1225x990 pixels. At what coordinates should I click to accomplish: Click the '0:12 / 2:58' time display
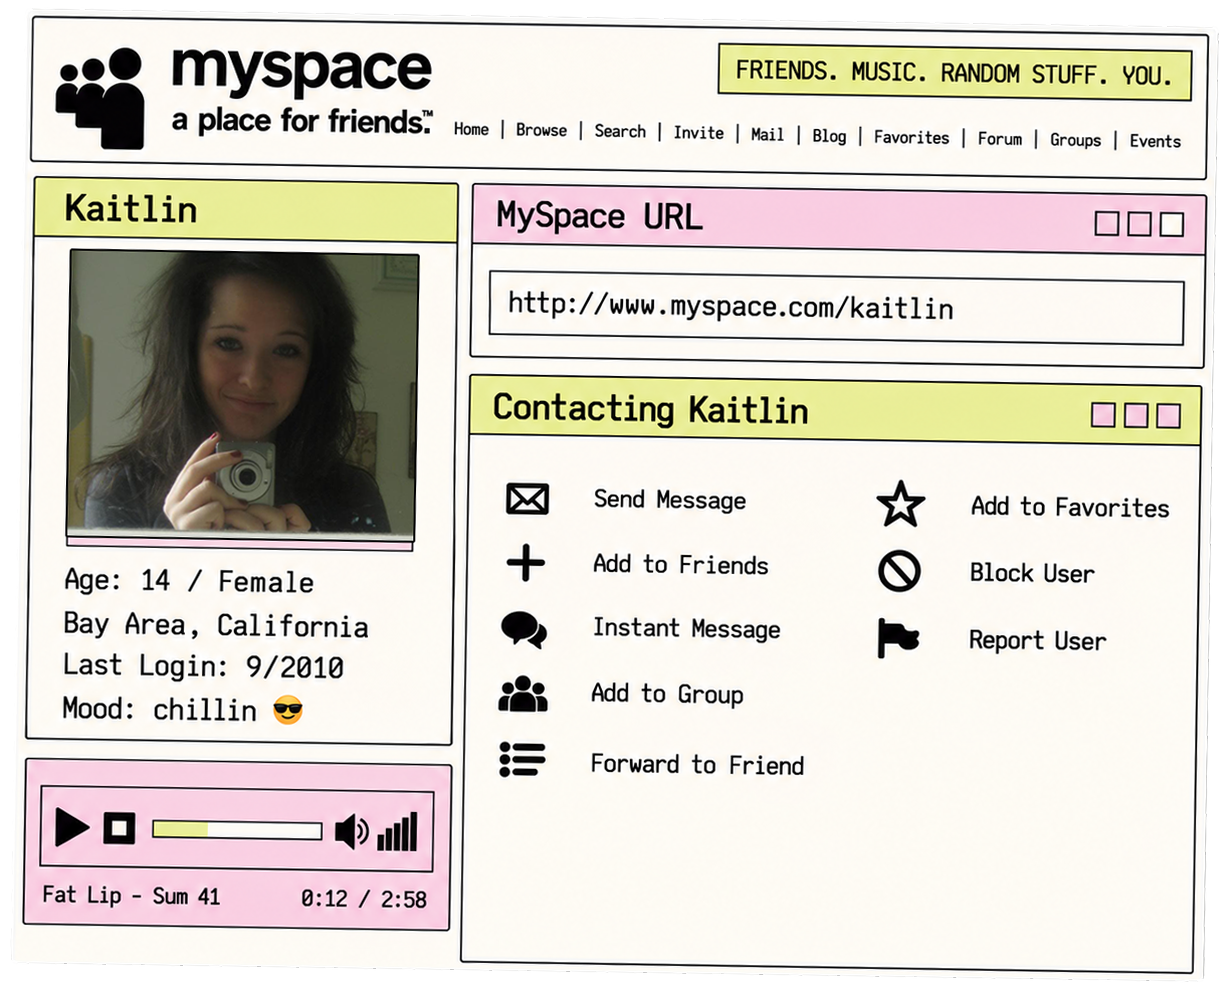[364, 898]
